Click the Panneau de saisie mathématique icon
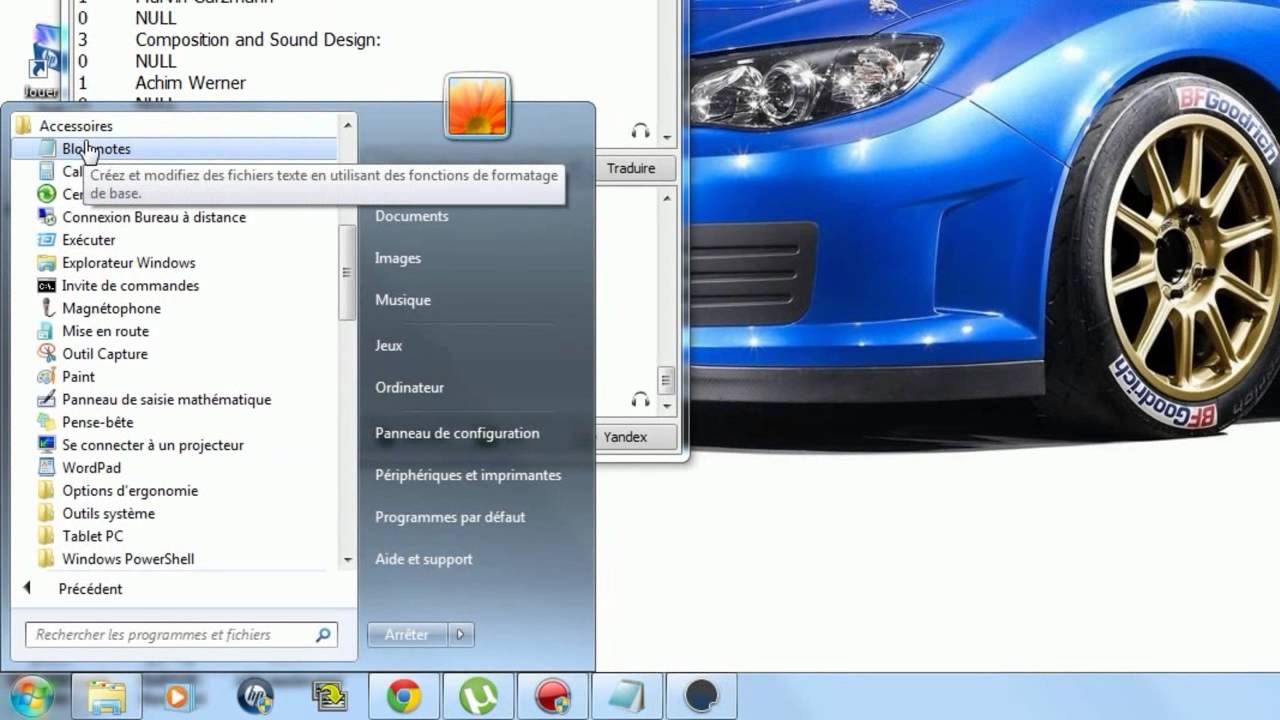This screenshot has width=1280, height=720. click(46, 400)
